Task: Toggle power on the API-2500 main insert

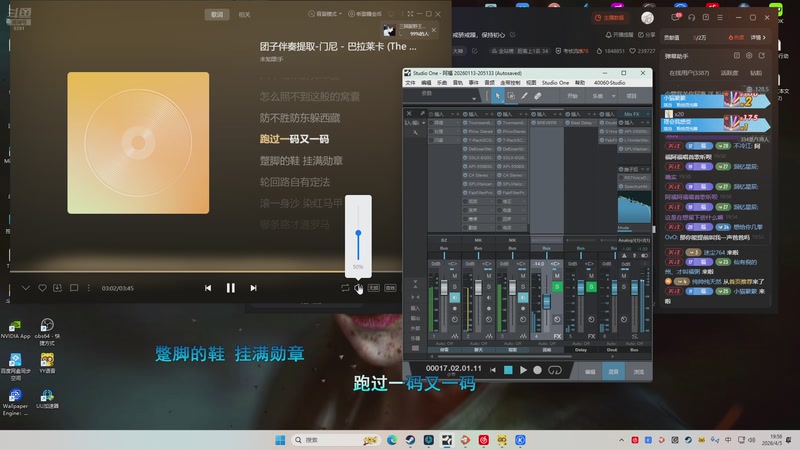Action: point(621,132)
